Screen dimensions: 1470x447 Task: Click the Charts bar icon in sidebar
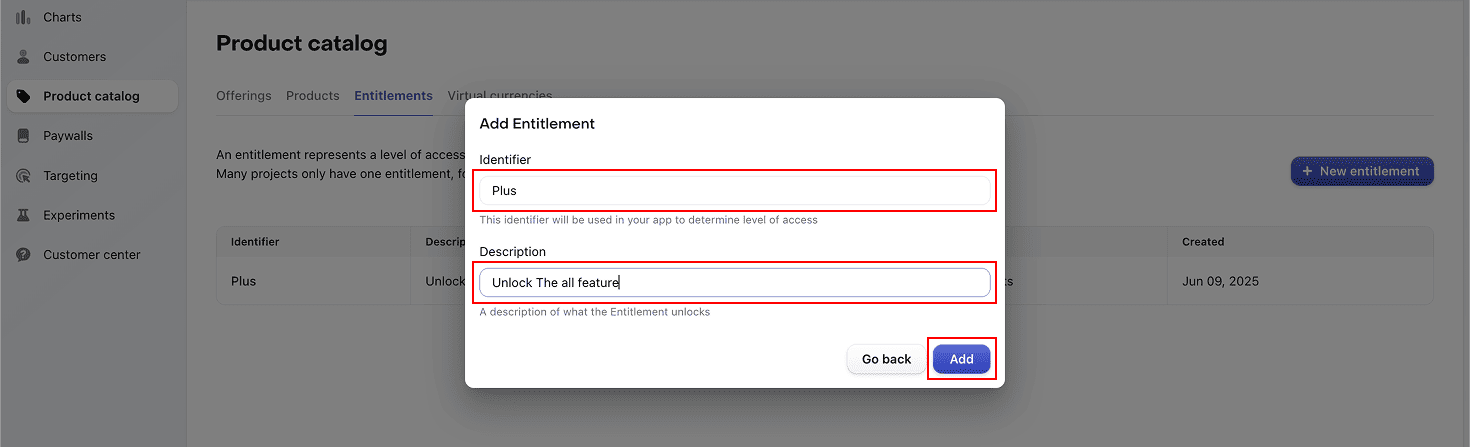click(23, 17)
